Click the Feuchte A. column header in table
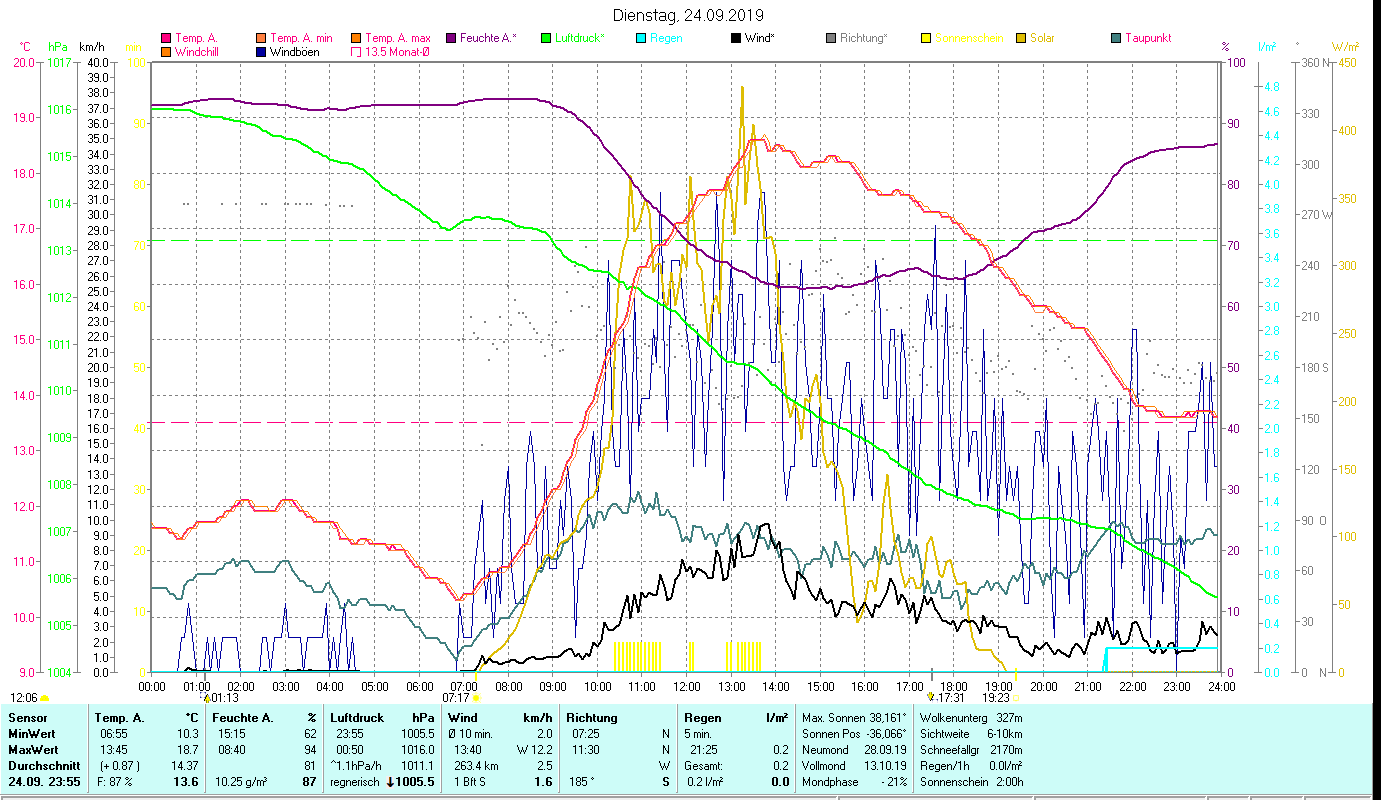 [x=243, y=718]
